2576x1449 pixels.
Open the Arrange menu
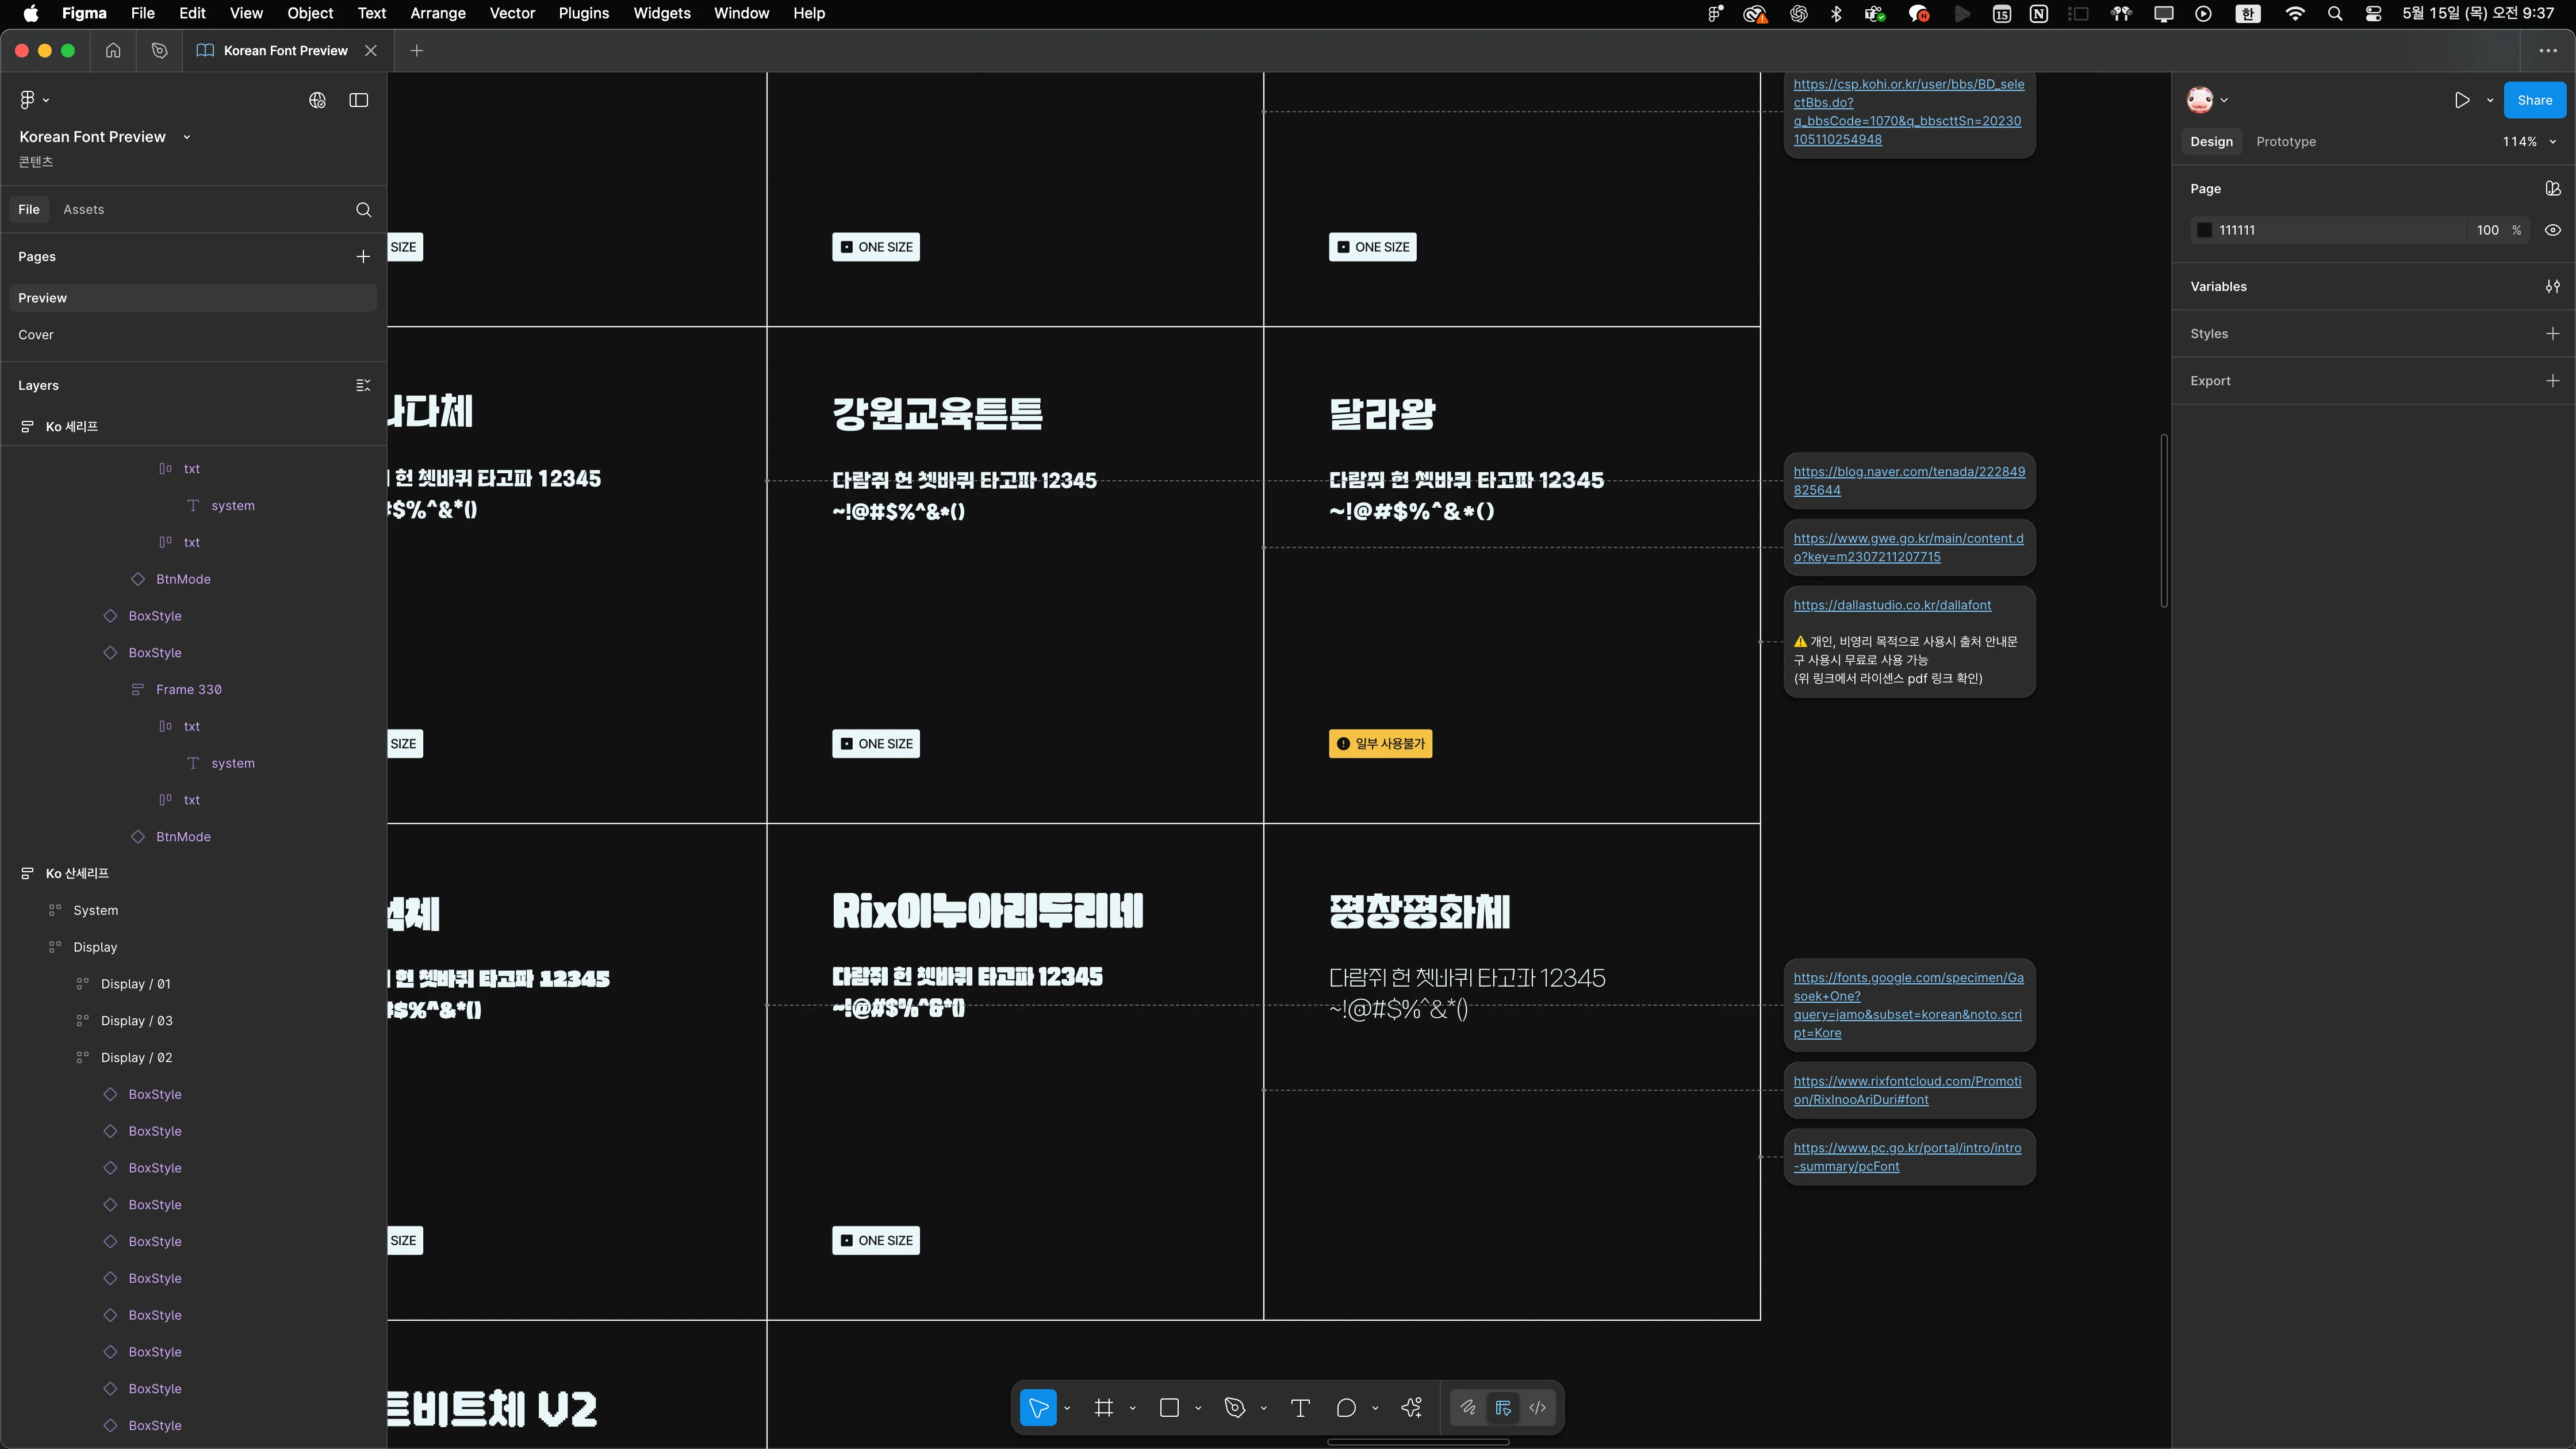pyautogui.click(x=437, y=13)
